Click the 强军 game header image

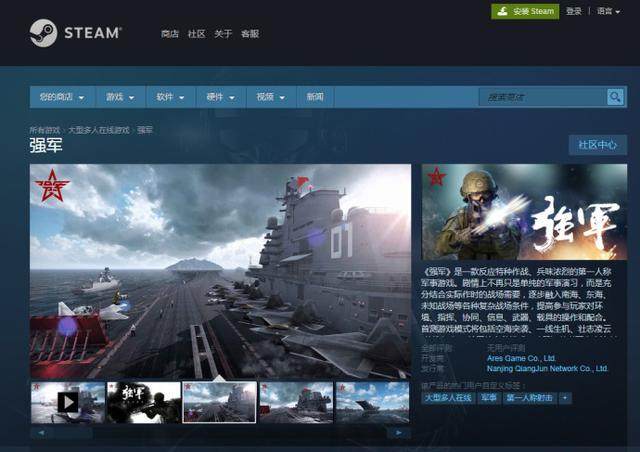(524, 212)
